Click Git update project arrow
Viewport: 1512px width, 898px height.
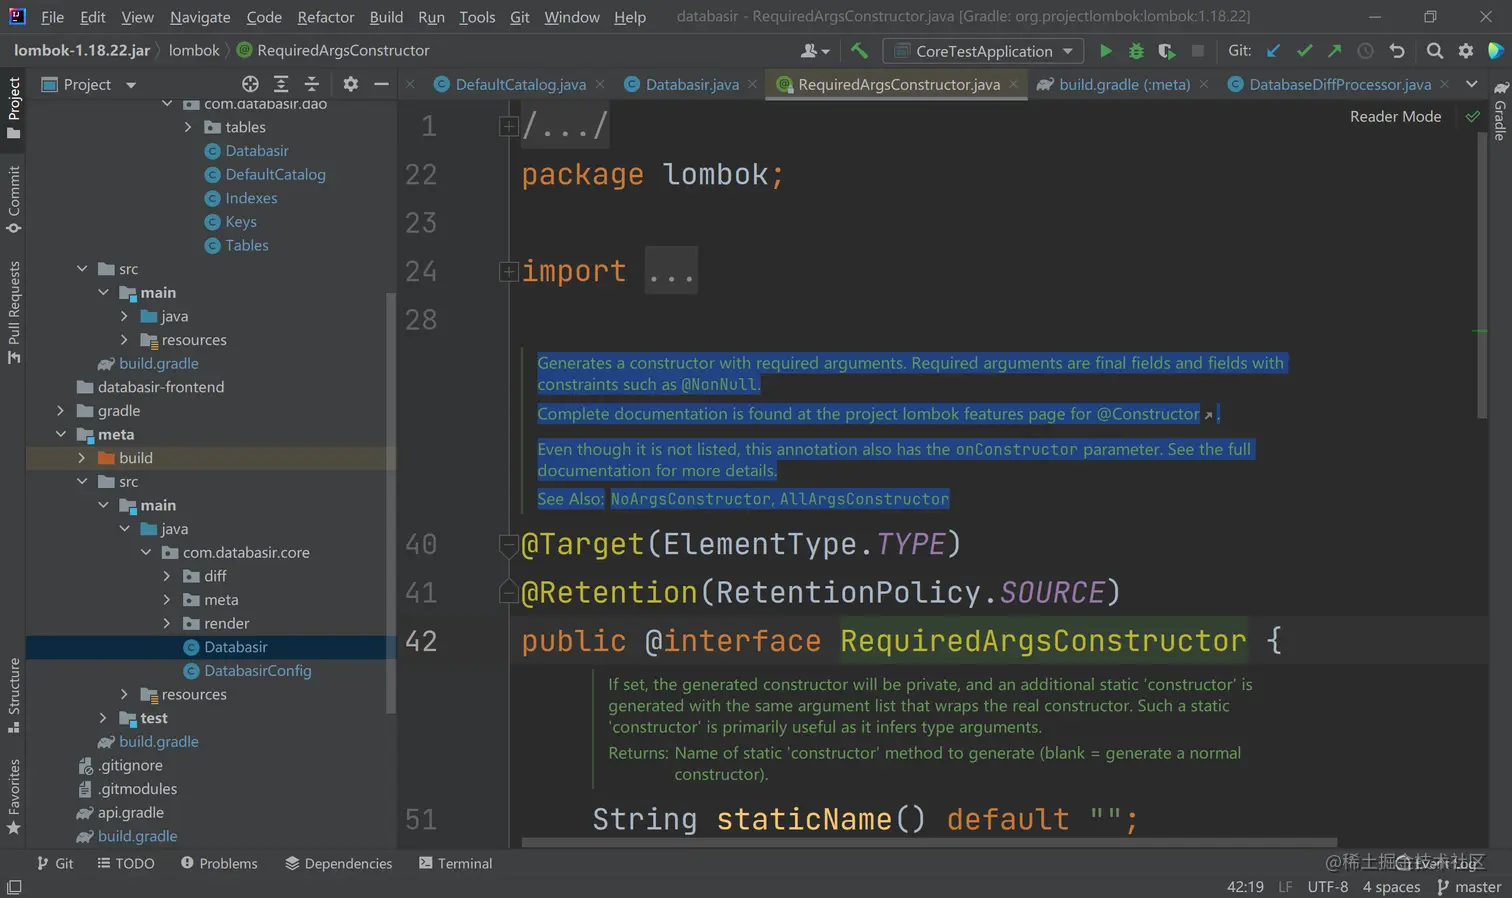pyautogui.click(x=1273, y=51)
